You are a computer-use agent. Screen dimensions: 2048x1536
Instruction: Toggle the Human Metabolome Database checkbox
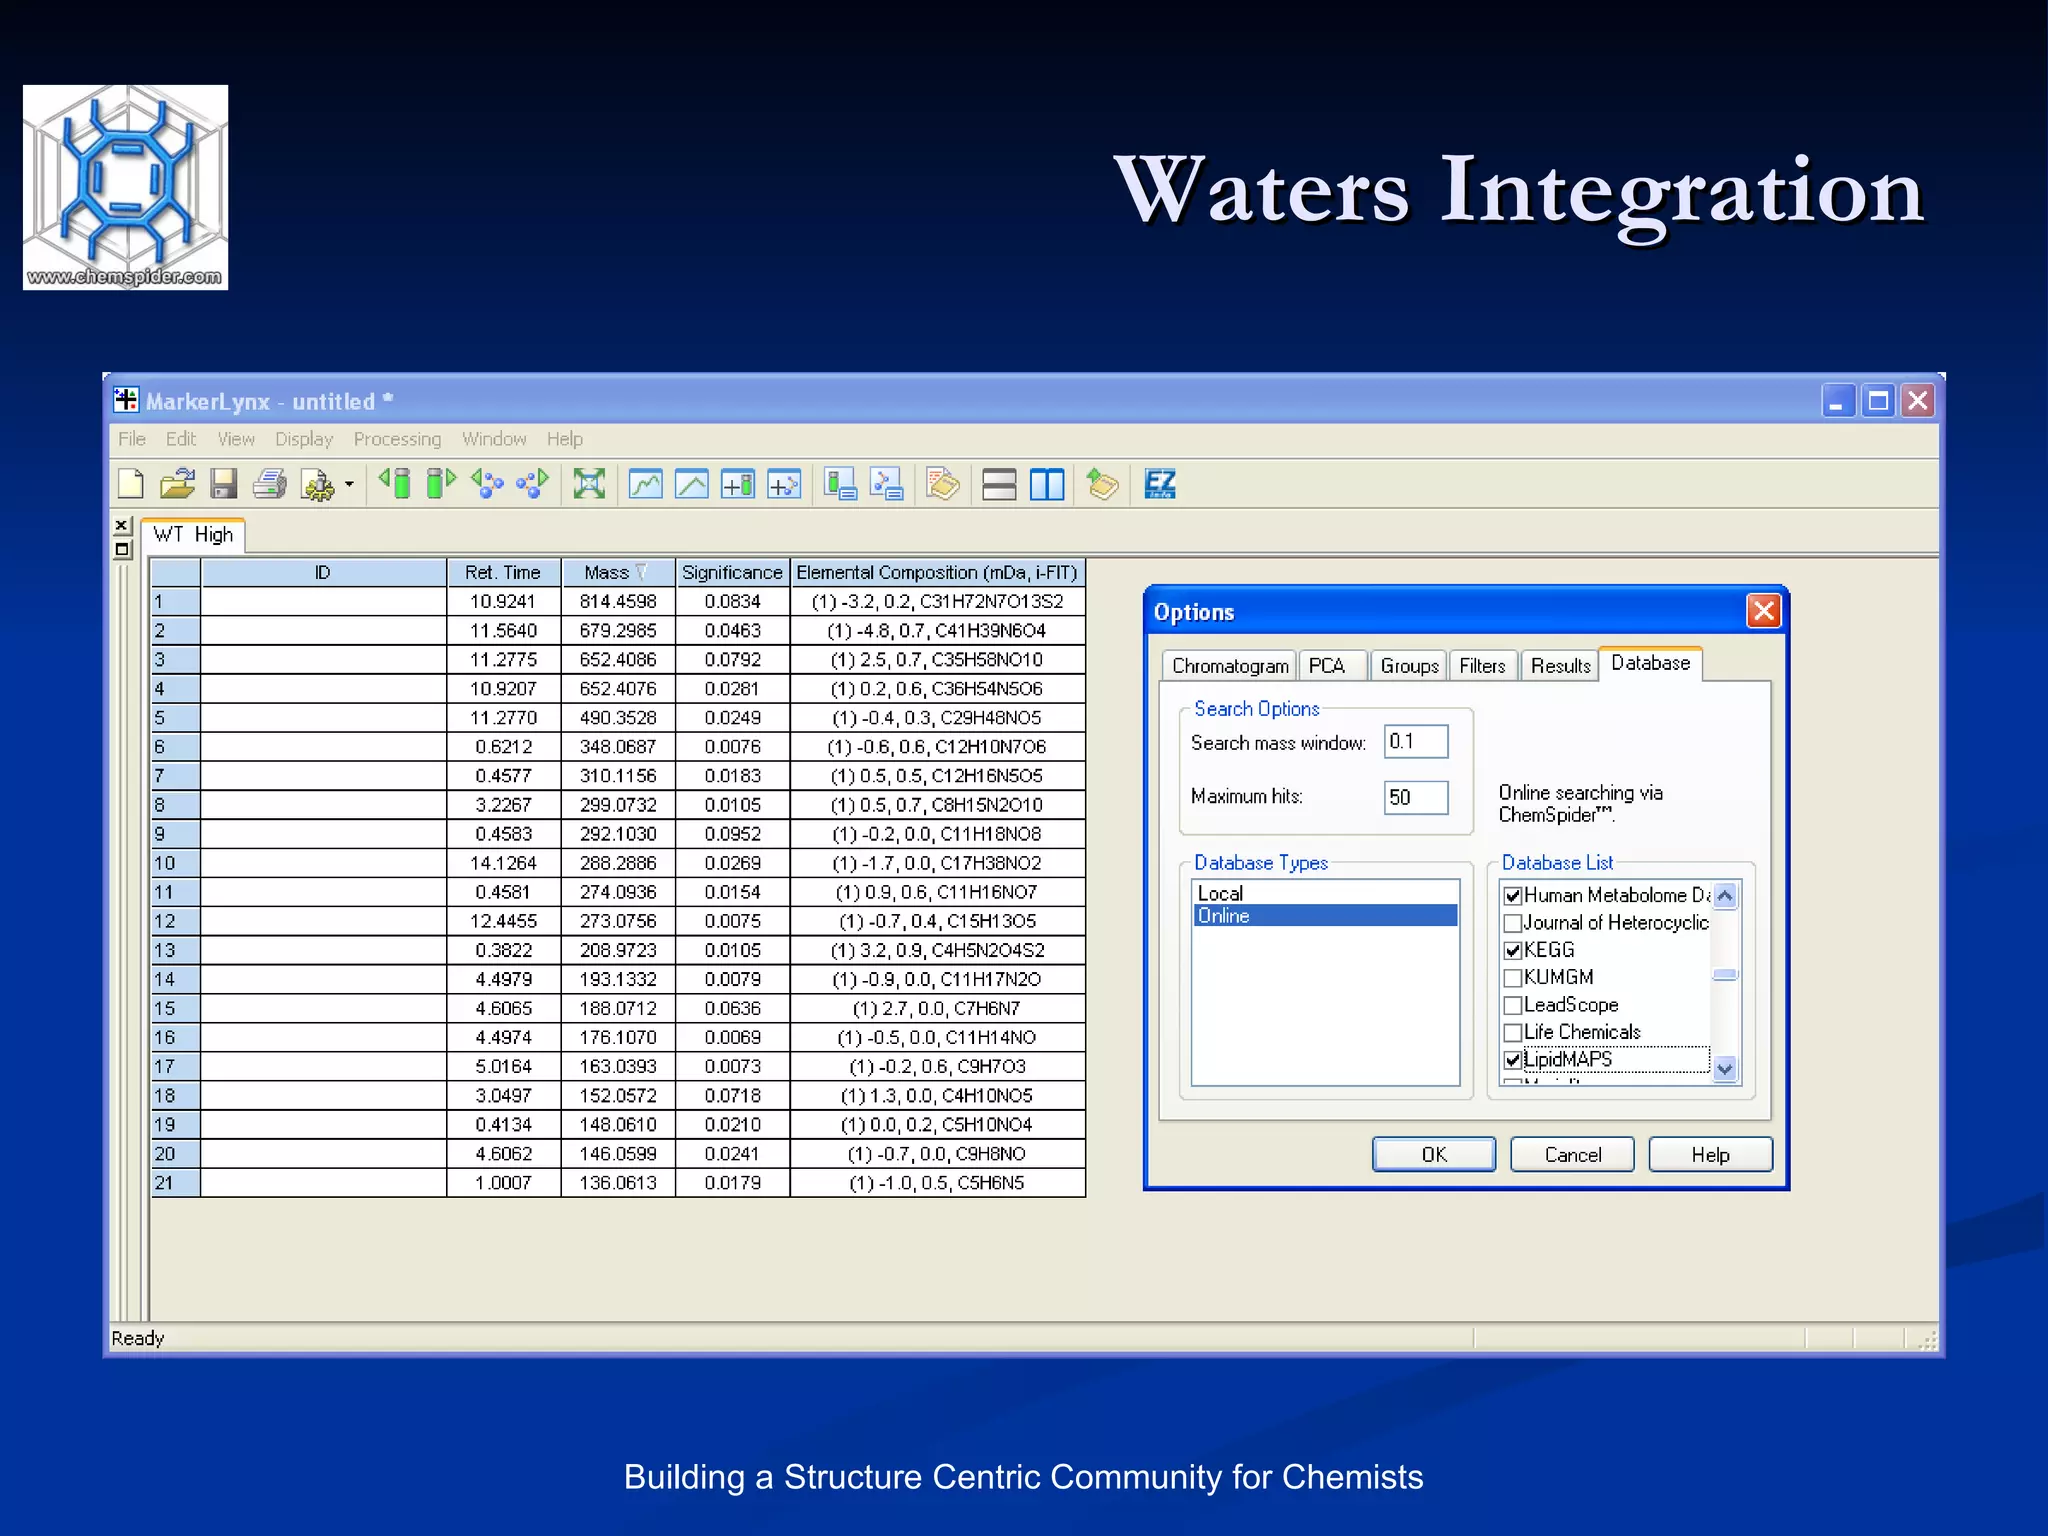click(1513, 896)
